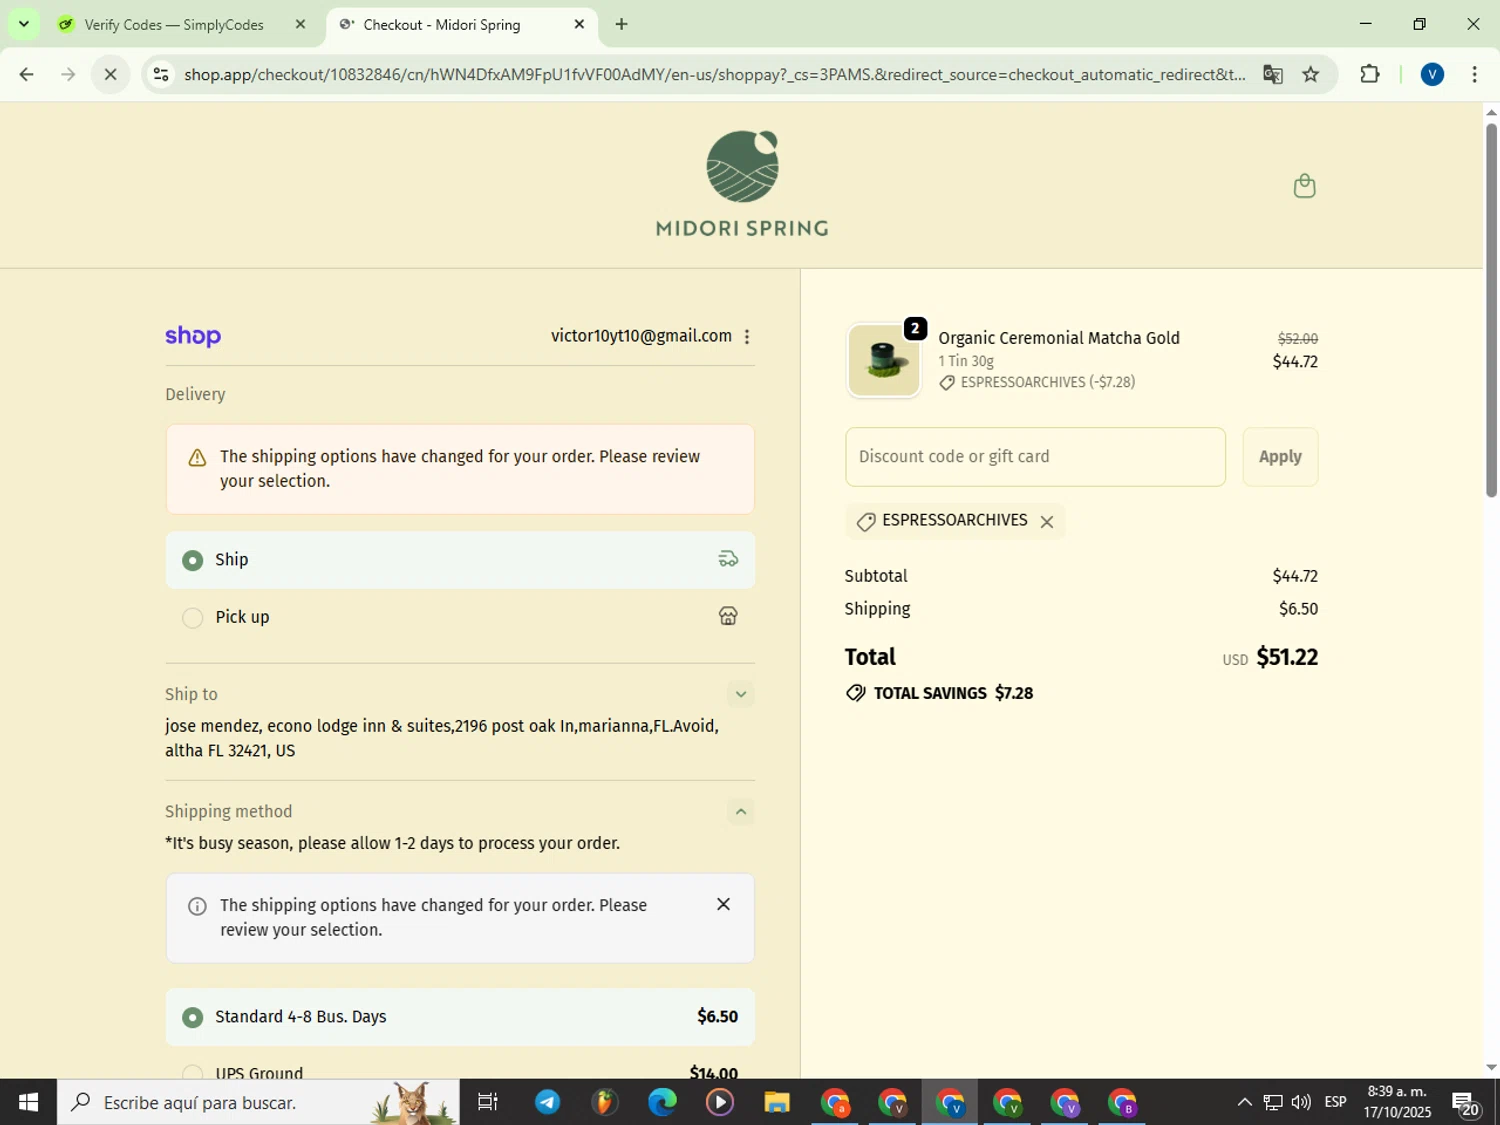Open the Windows Start menu
Image resolution: width=1500 pixels, height=1125 pixels.
point(28,1102)
